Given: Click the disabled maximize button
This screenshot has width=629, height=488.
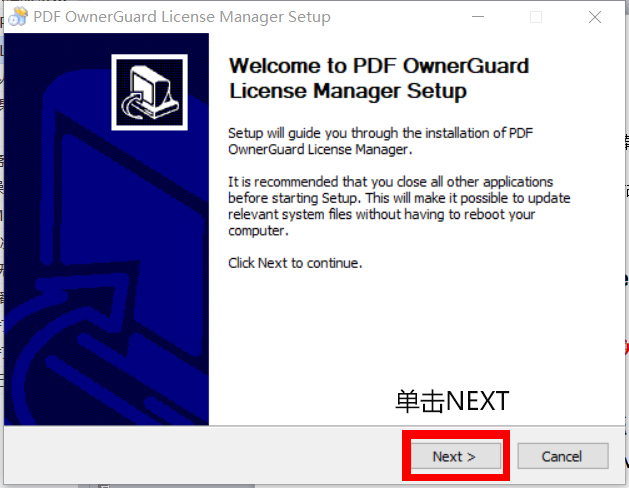Looking at the screenshot, I should click(x=536, y=17).
